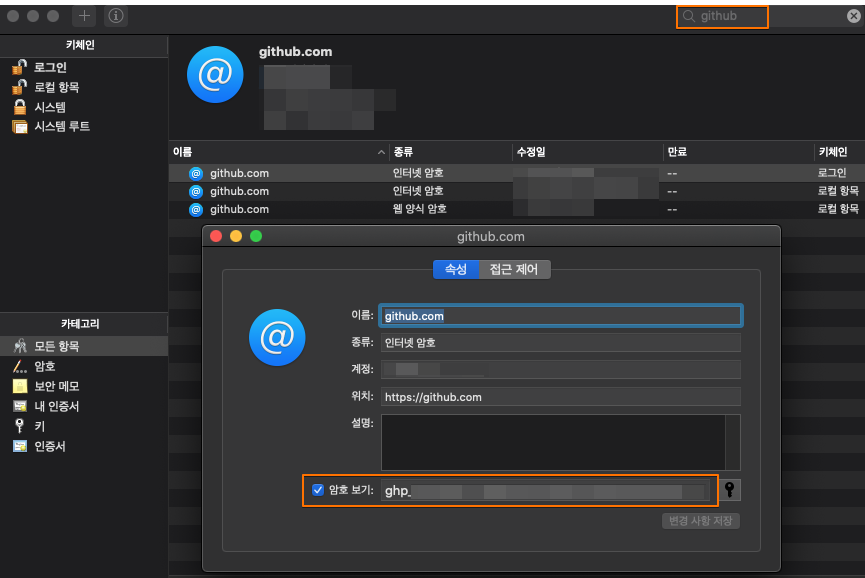Click the 내 인증서 certificate icon
Screen dimensions: 865x578
[x=20, y=406]
